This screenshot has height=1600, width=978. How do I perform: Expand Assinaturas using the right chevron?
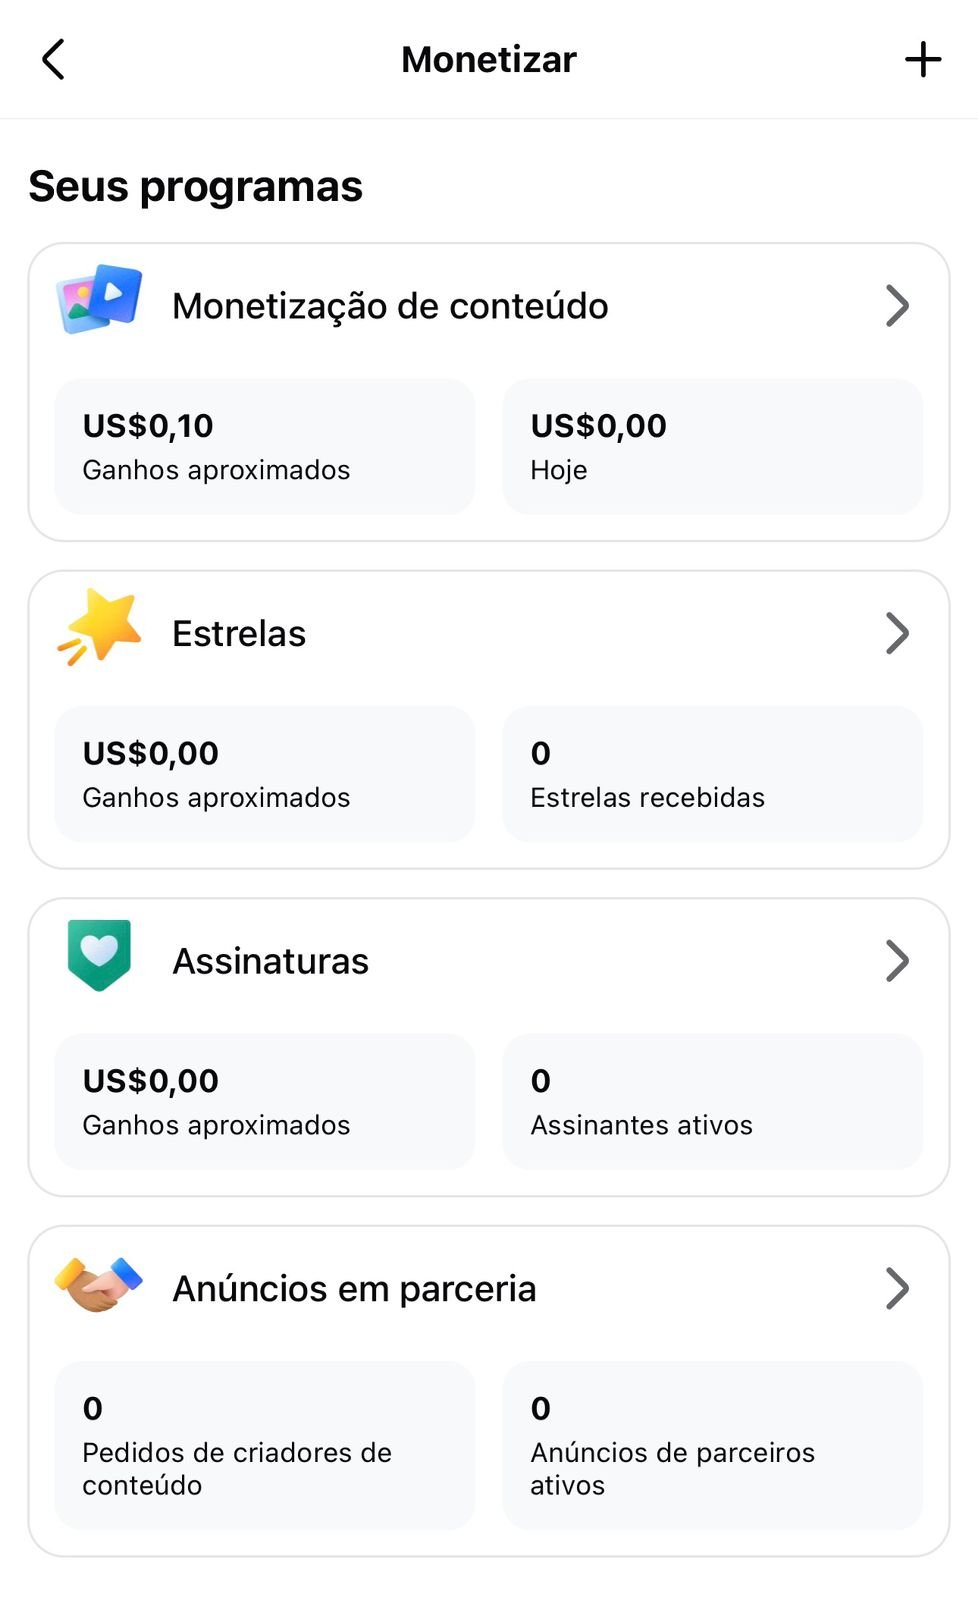pyautogui.click(x=897, y=961)
